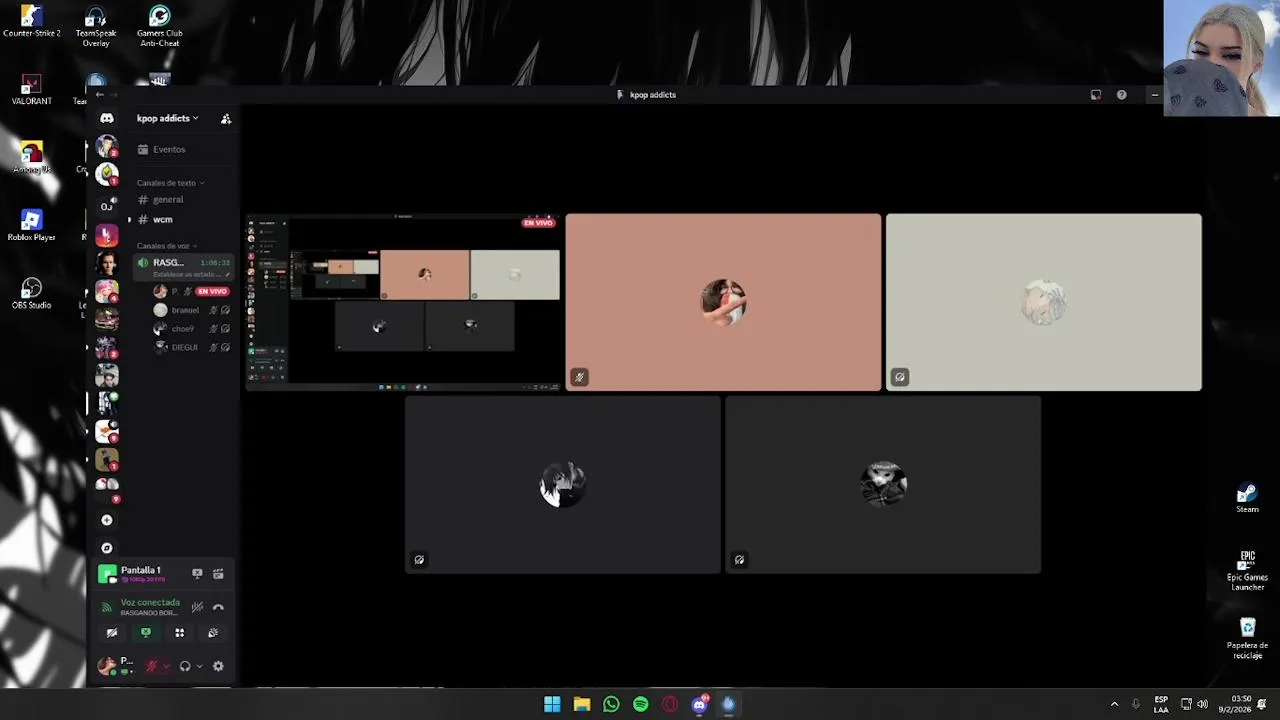1280x720 pixels.
Task: Open the activities grid icon
Action: (179, 633)
